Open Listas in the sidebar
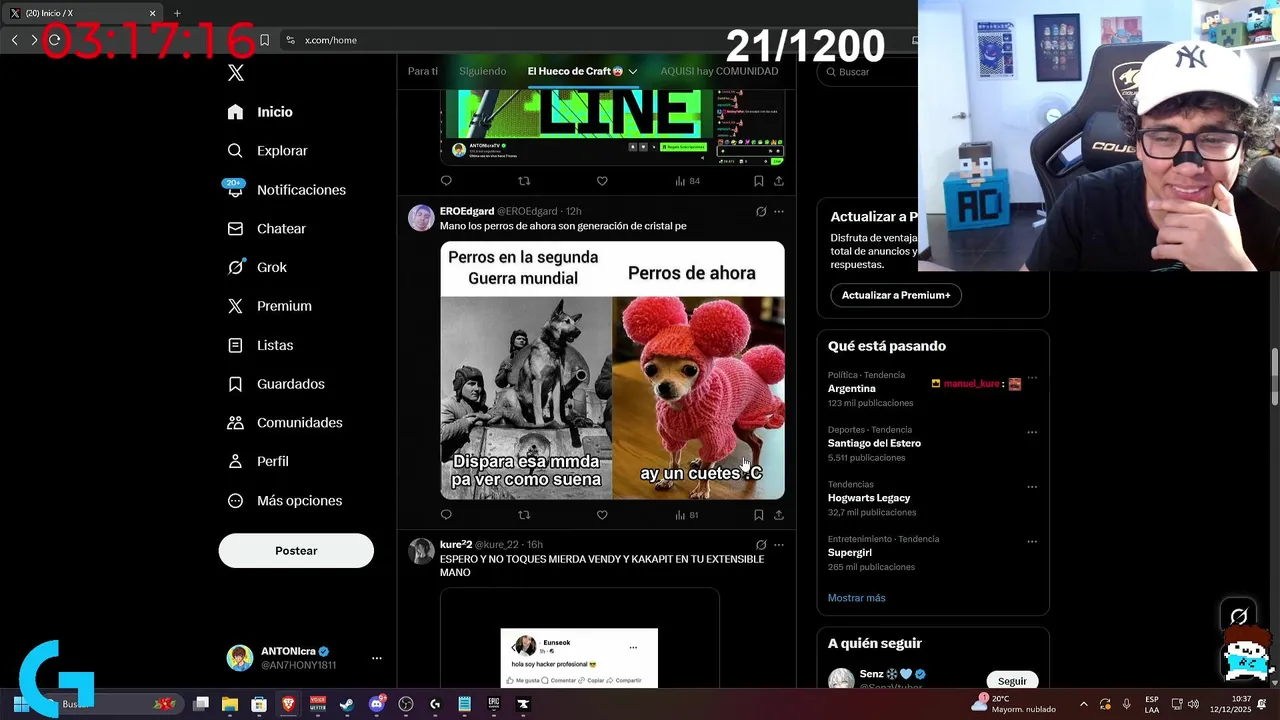This screenshot has height=720, width=1280. 260,345
